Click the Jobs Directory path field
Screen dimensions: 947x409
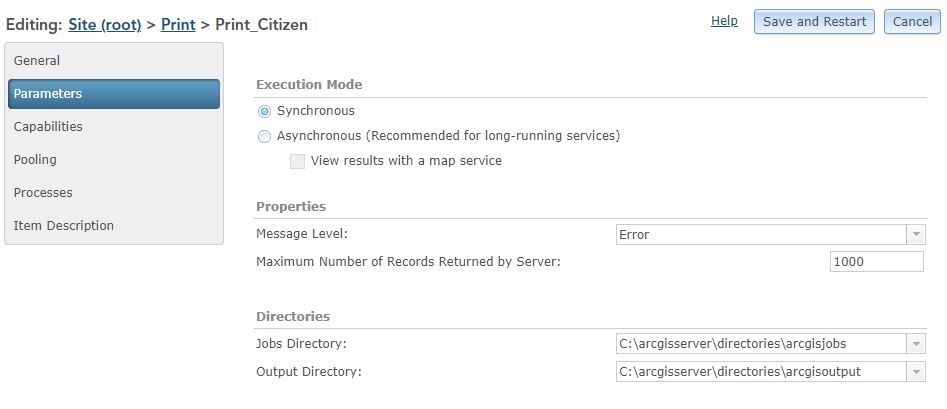click(760, 344)
